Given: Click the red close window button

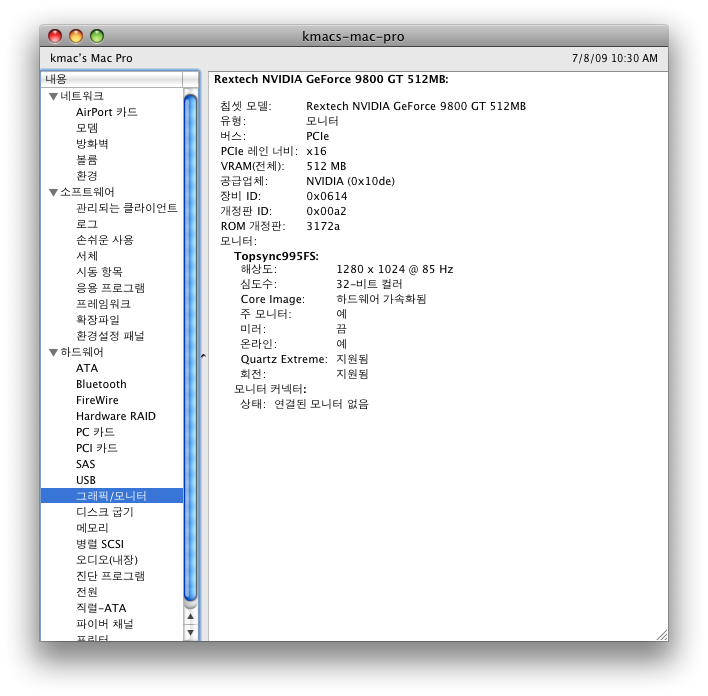Looking at the screenshot, I should click(x=55, y=36).
